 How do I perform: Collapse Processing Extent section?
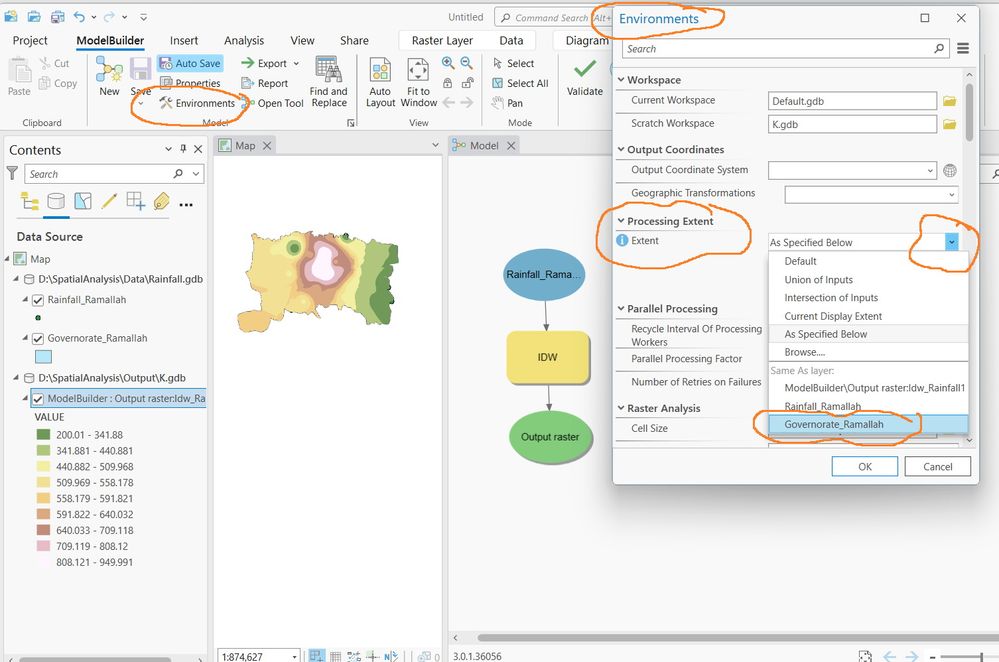coord(621,220)
